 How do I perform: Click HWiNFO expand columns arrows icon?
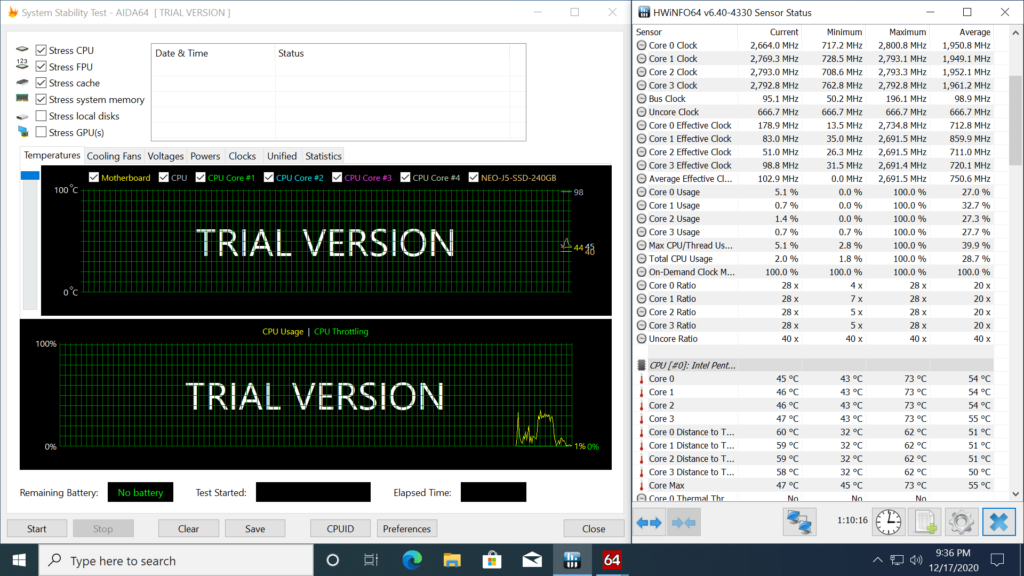coord(650,522)
